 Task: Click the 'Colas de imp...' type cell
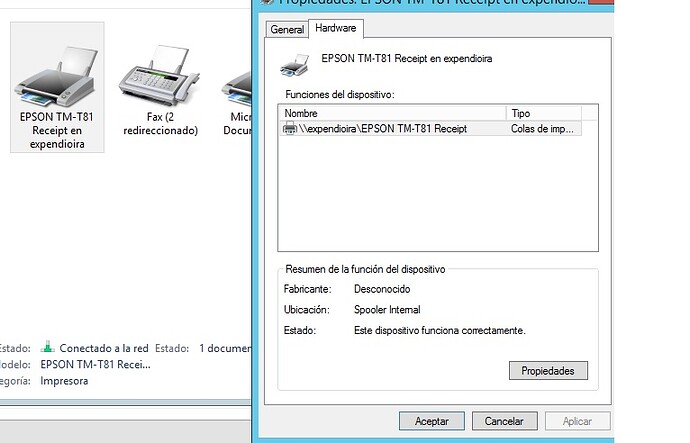542,129
